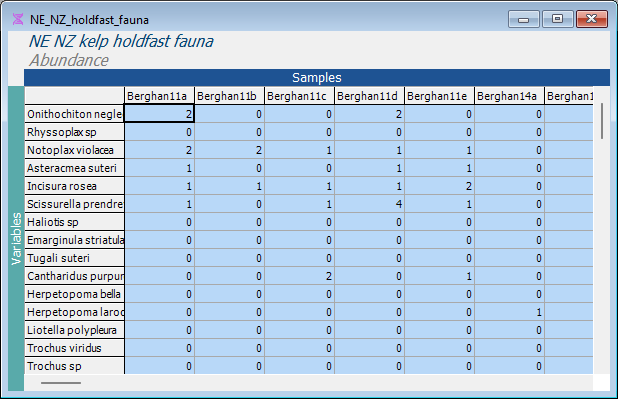Select the Trochus sp row label
This screenshot has width=618, height=399.
click(74, 365)
